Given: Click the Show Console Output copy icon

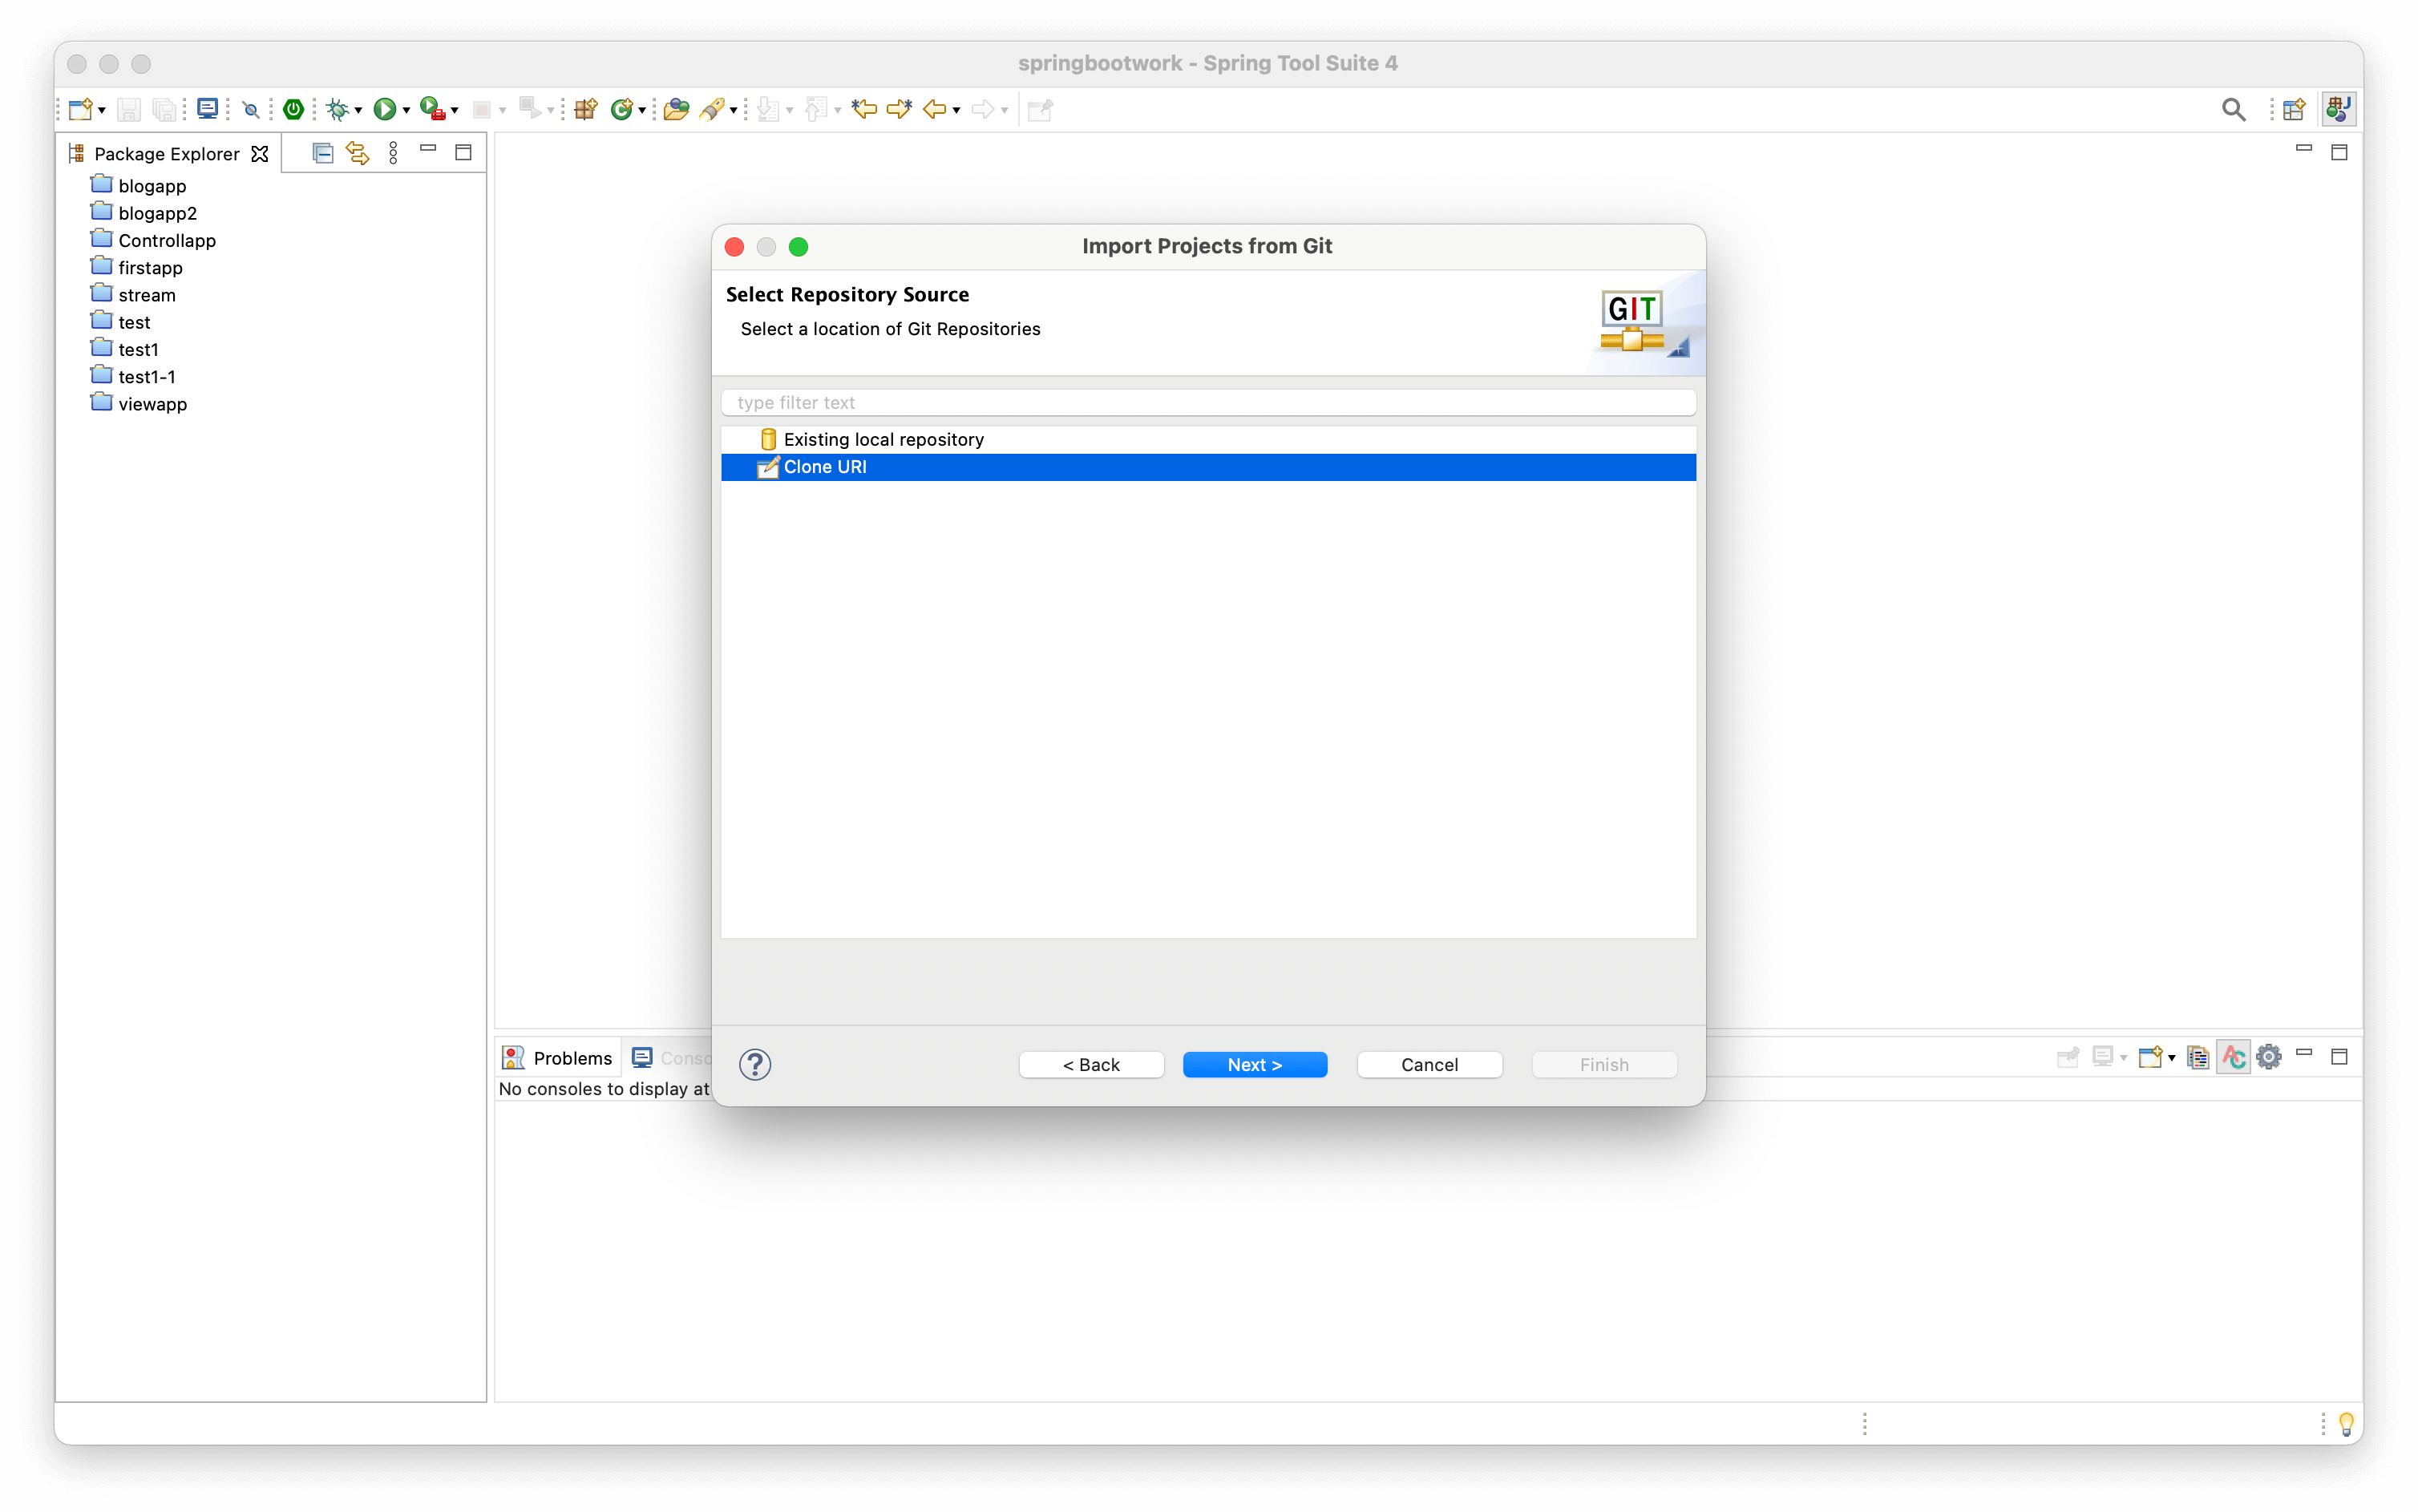Looking at the screenshot, I should pos(2198,1057).
